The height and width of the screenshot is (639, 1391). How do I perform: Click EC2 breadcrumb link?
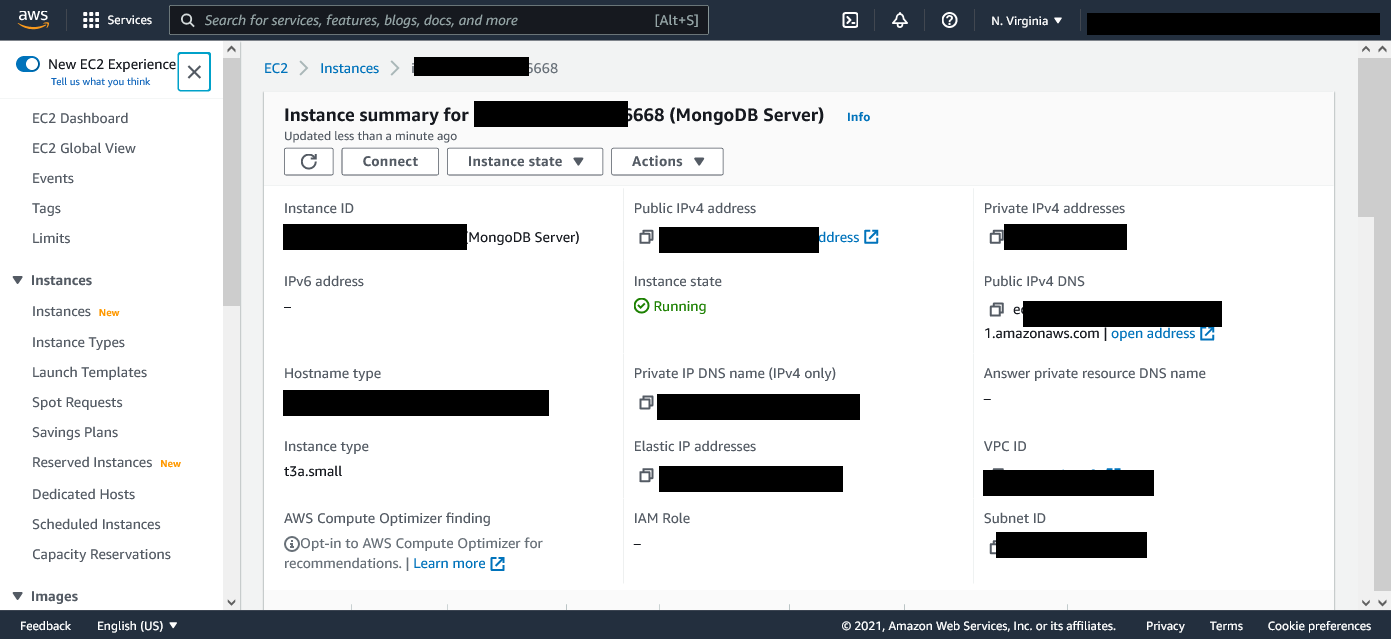[276, 68]
